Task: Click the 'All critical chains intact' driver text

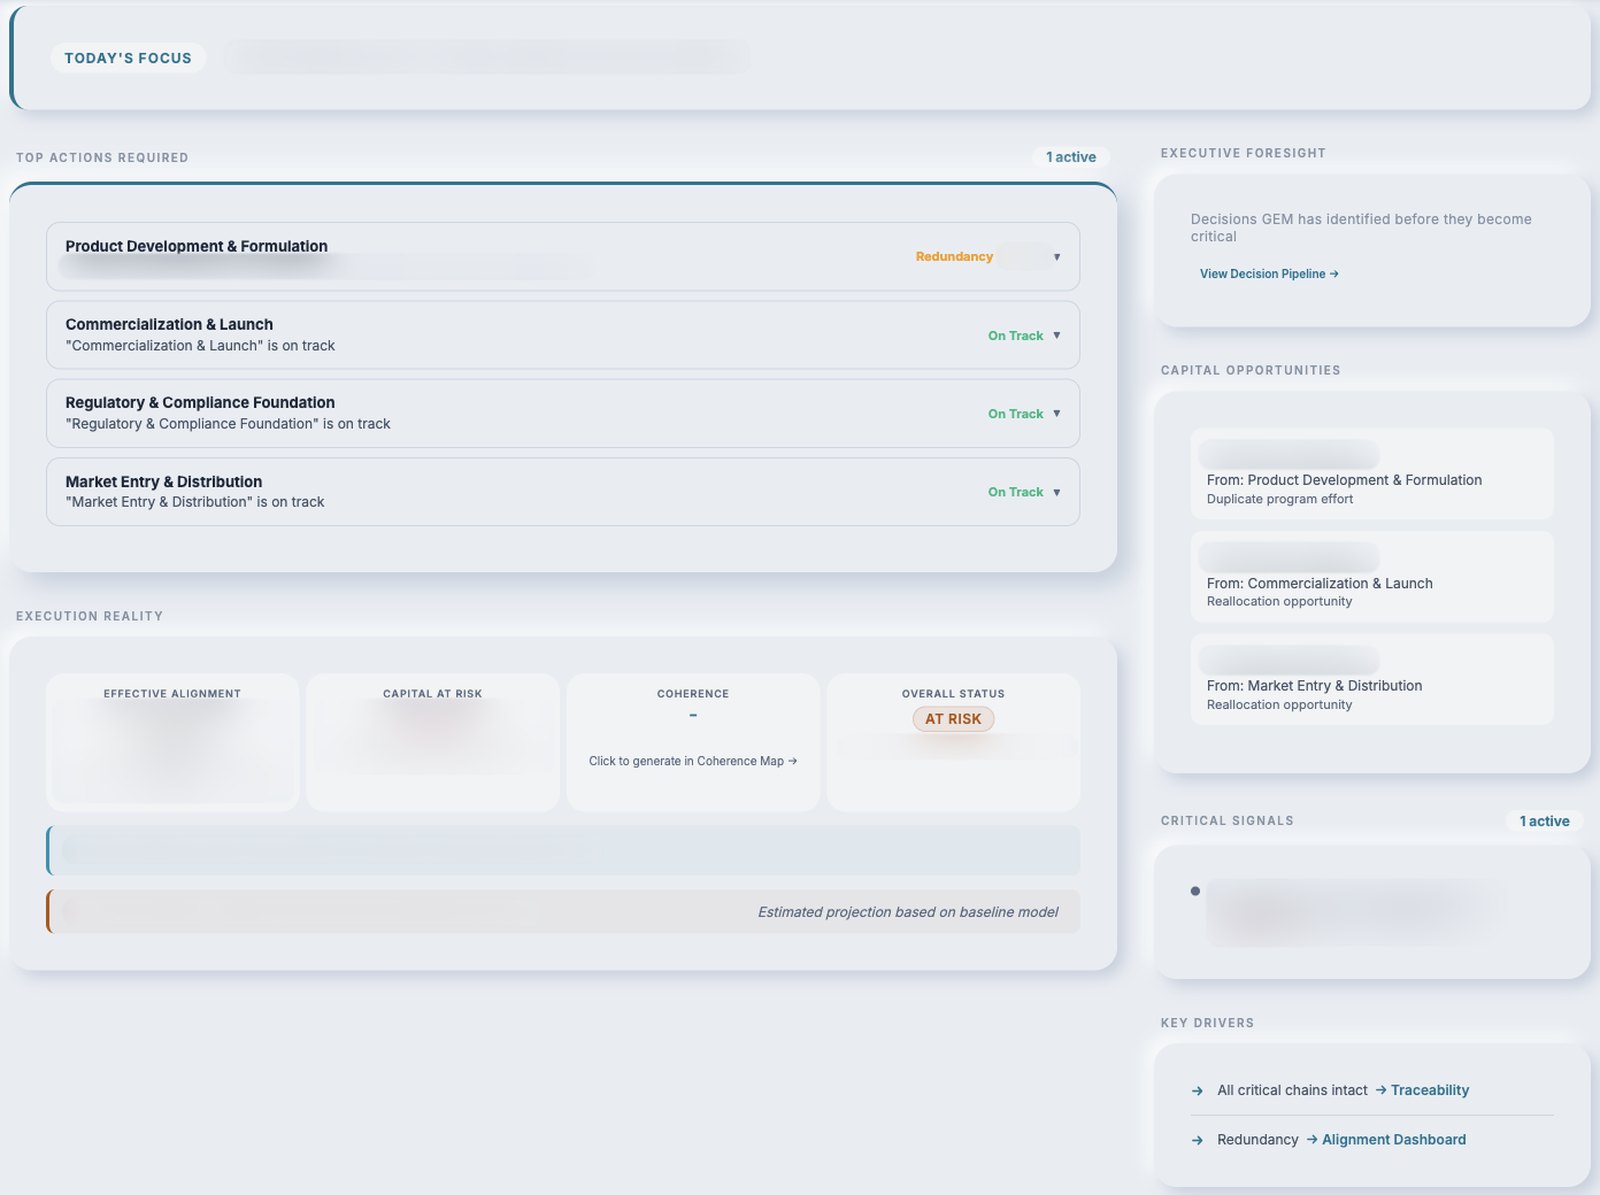Action: click(x=1292, y=1090)
